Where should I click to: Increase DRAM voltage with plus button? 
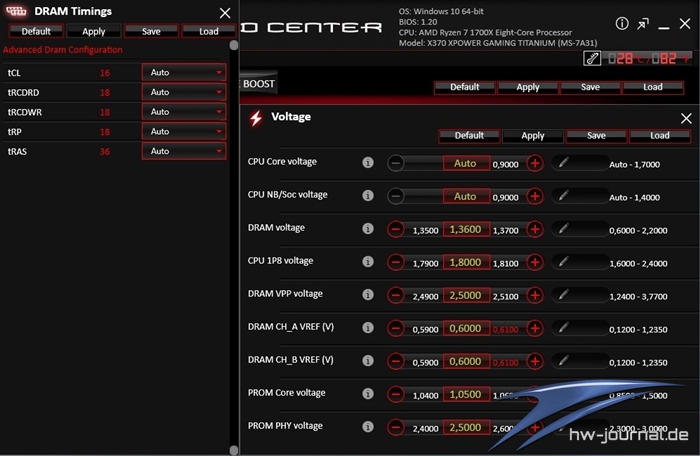pos(535,230)
